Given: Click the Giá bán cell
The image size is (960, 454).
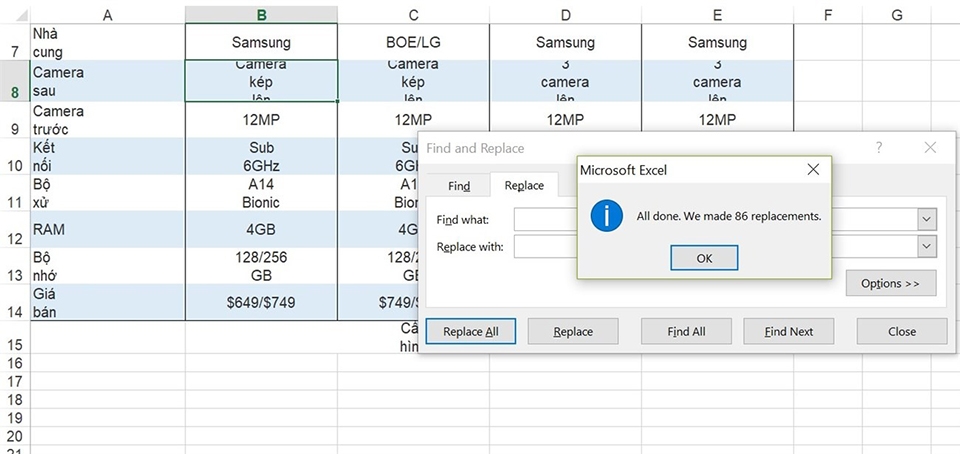Looking at the screenshot, I should click(x=108, y=302).
